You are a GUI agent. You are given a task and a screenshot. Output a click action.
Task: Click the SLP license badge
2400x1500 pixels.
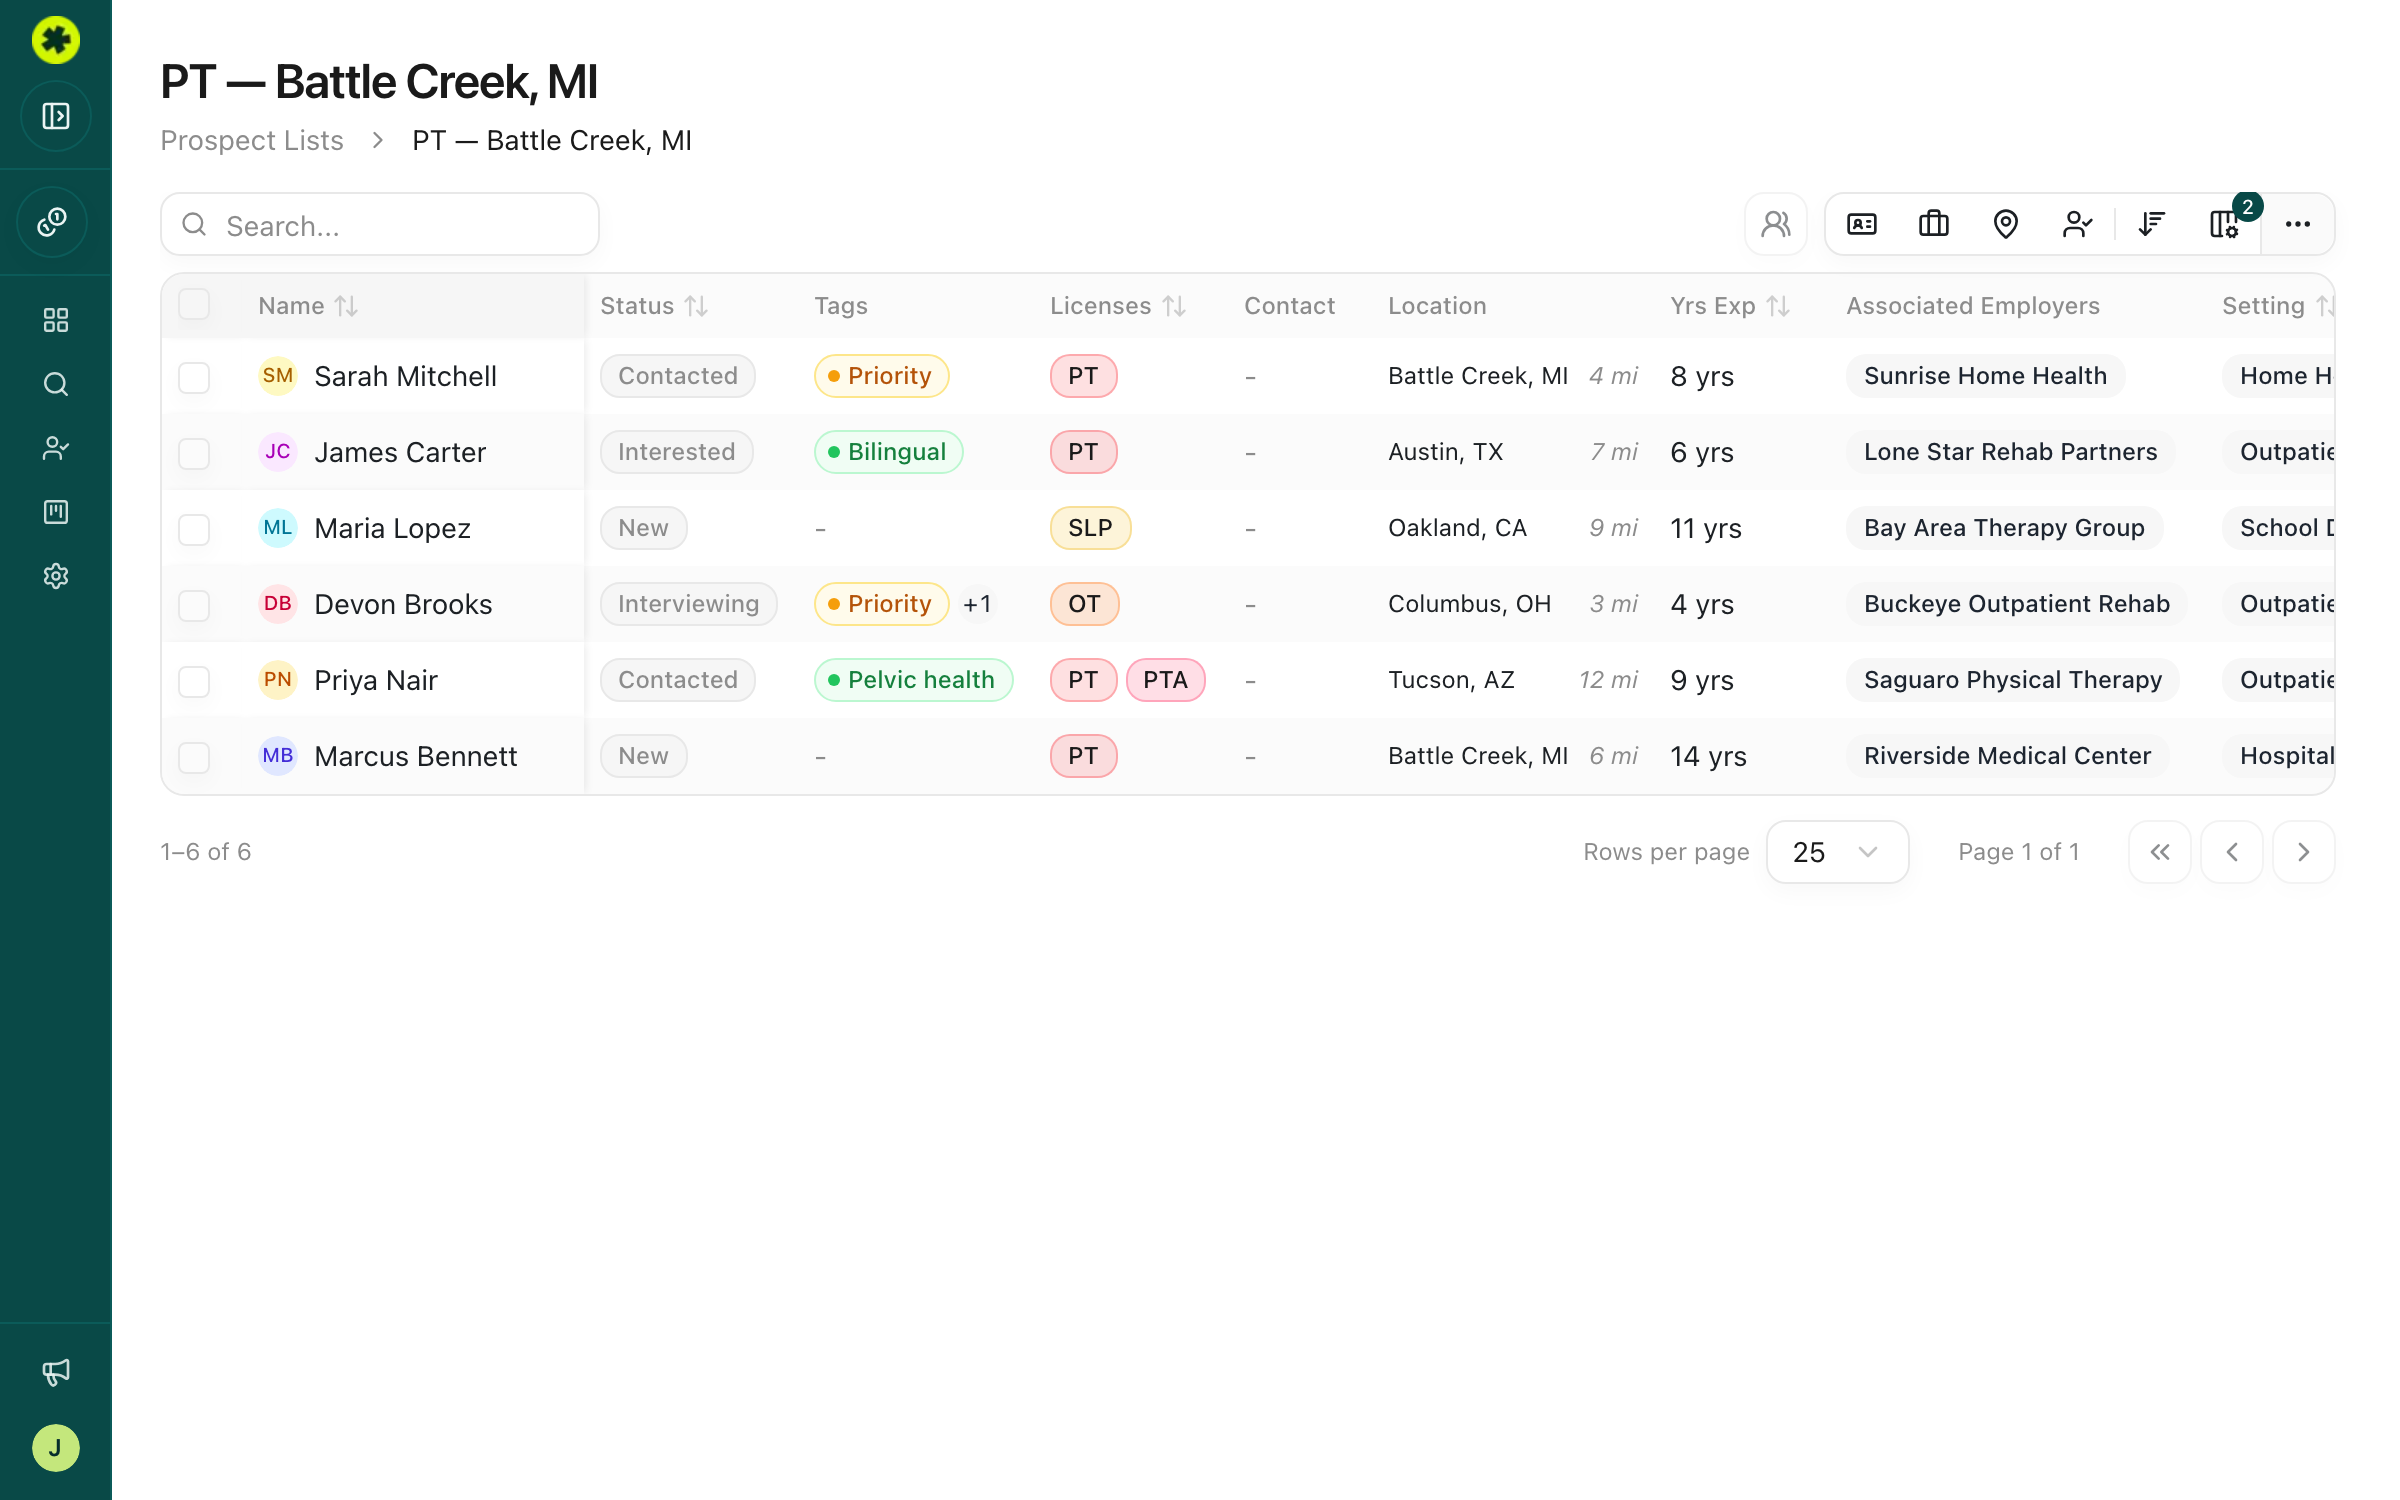pyautogui.click(x=1090, y=528)
